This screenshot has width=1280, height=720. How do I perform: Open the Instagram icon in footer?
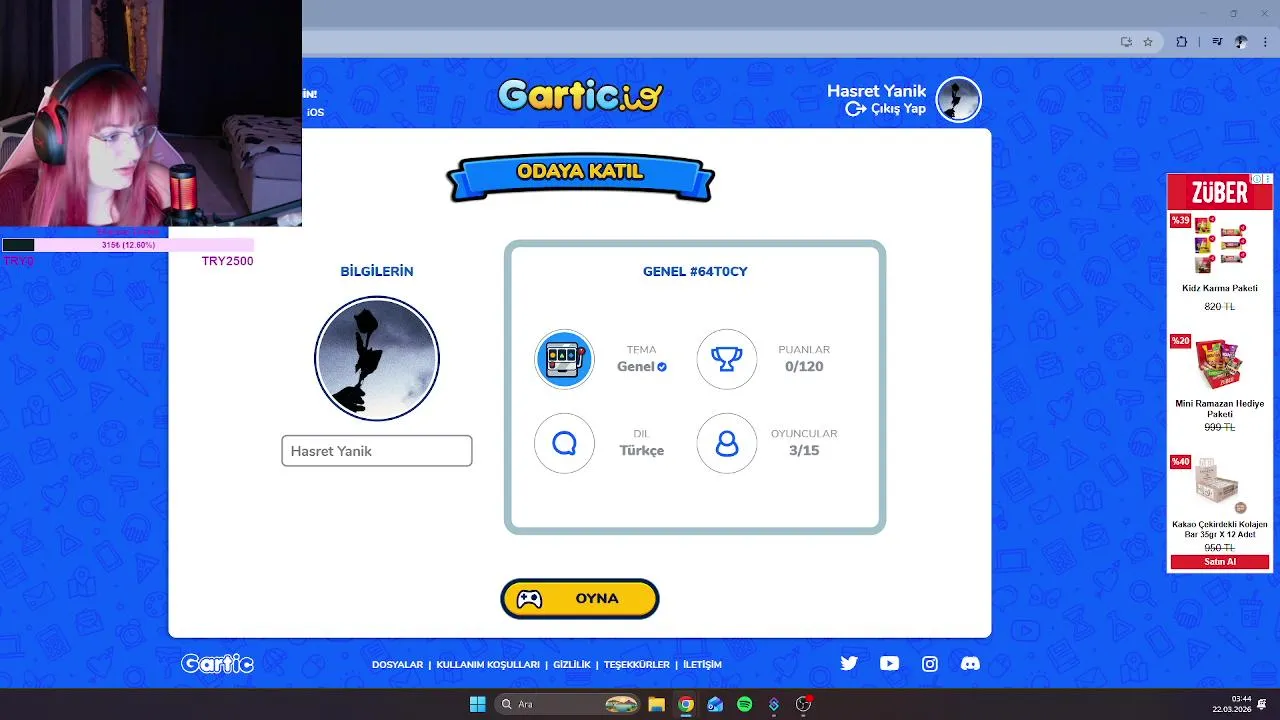tap(930, 663)
